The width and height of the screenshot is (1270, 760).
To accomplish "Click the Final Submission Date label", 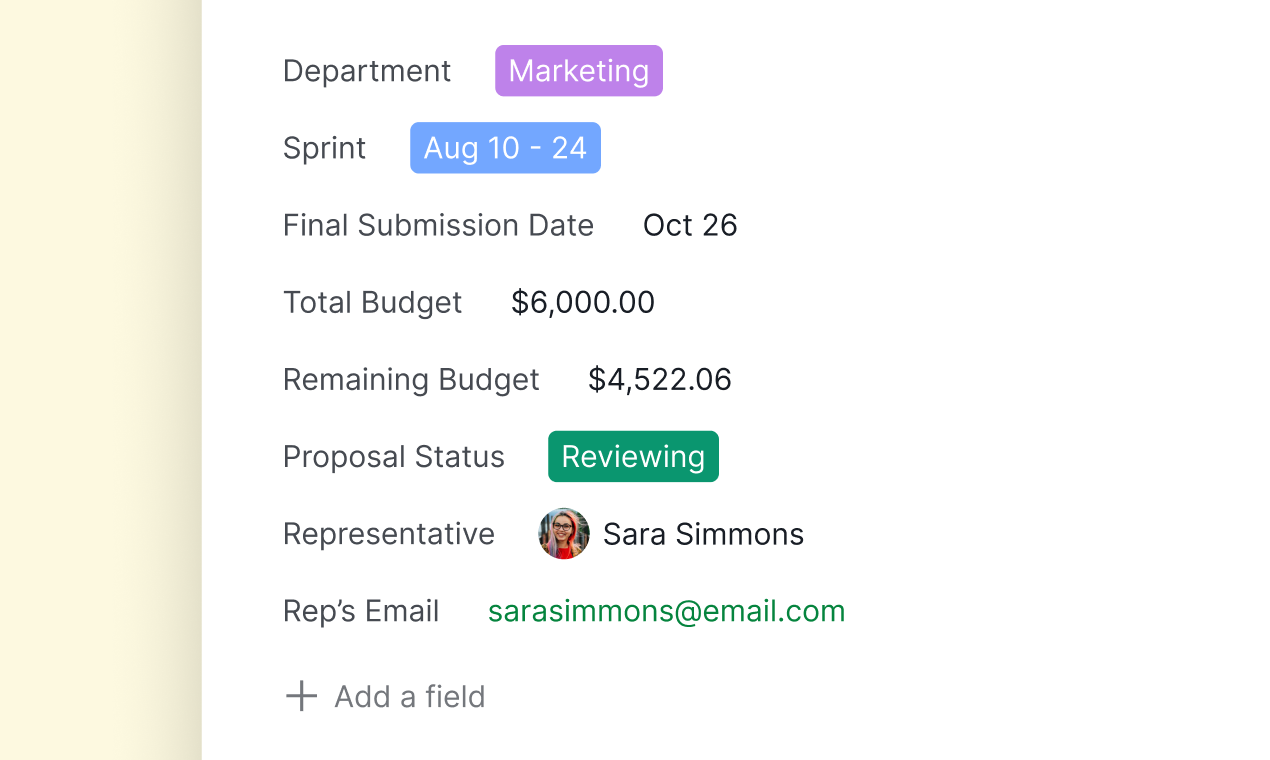I will (x=438, y=225).
